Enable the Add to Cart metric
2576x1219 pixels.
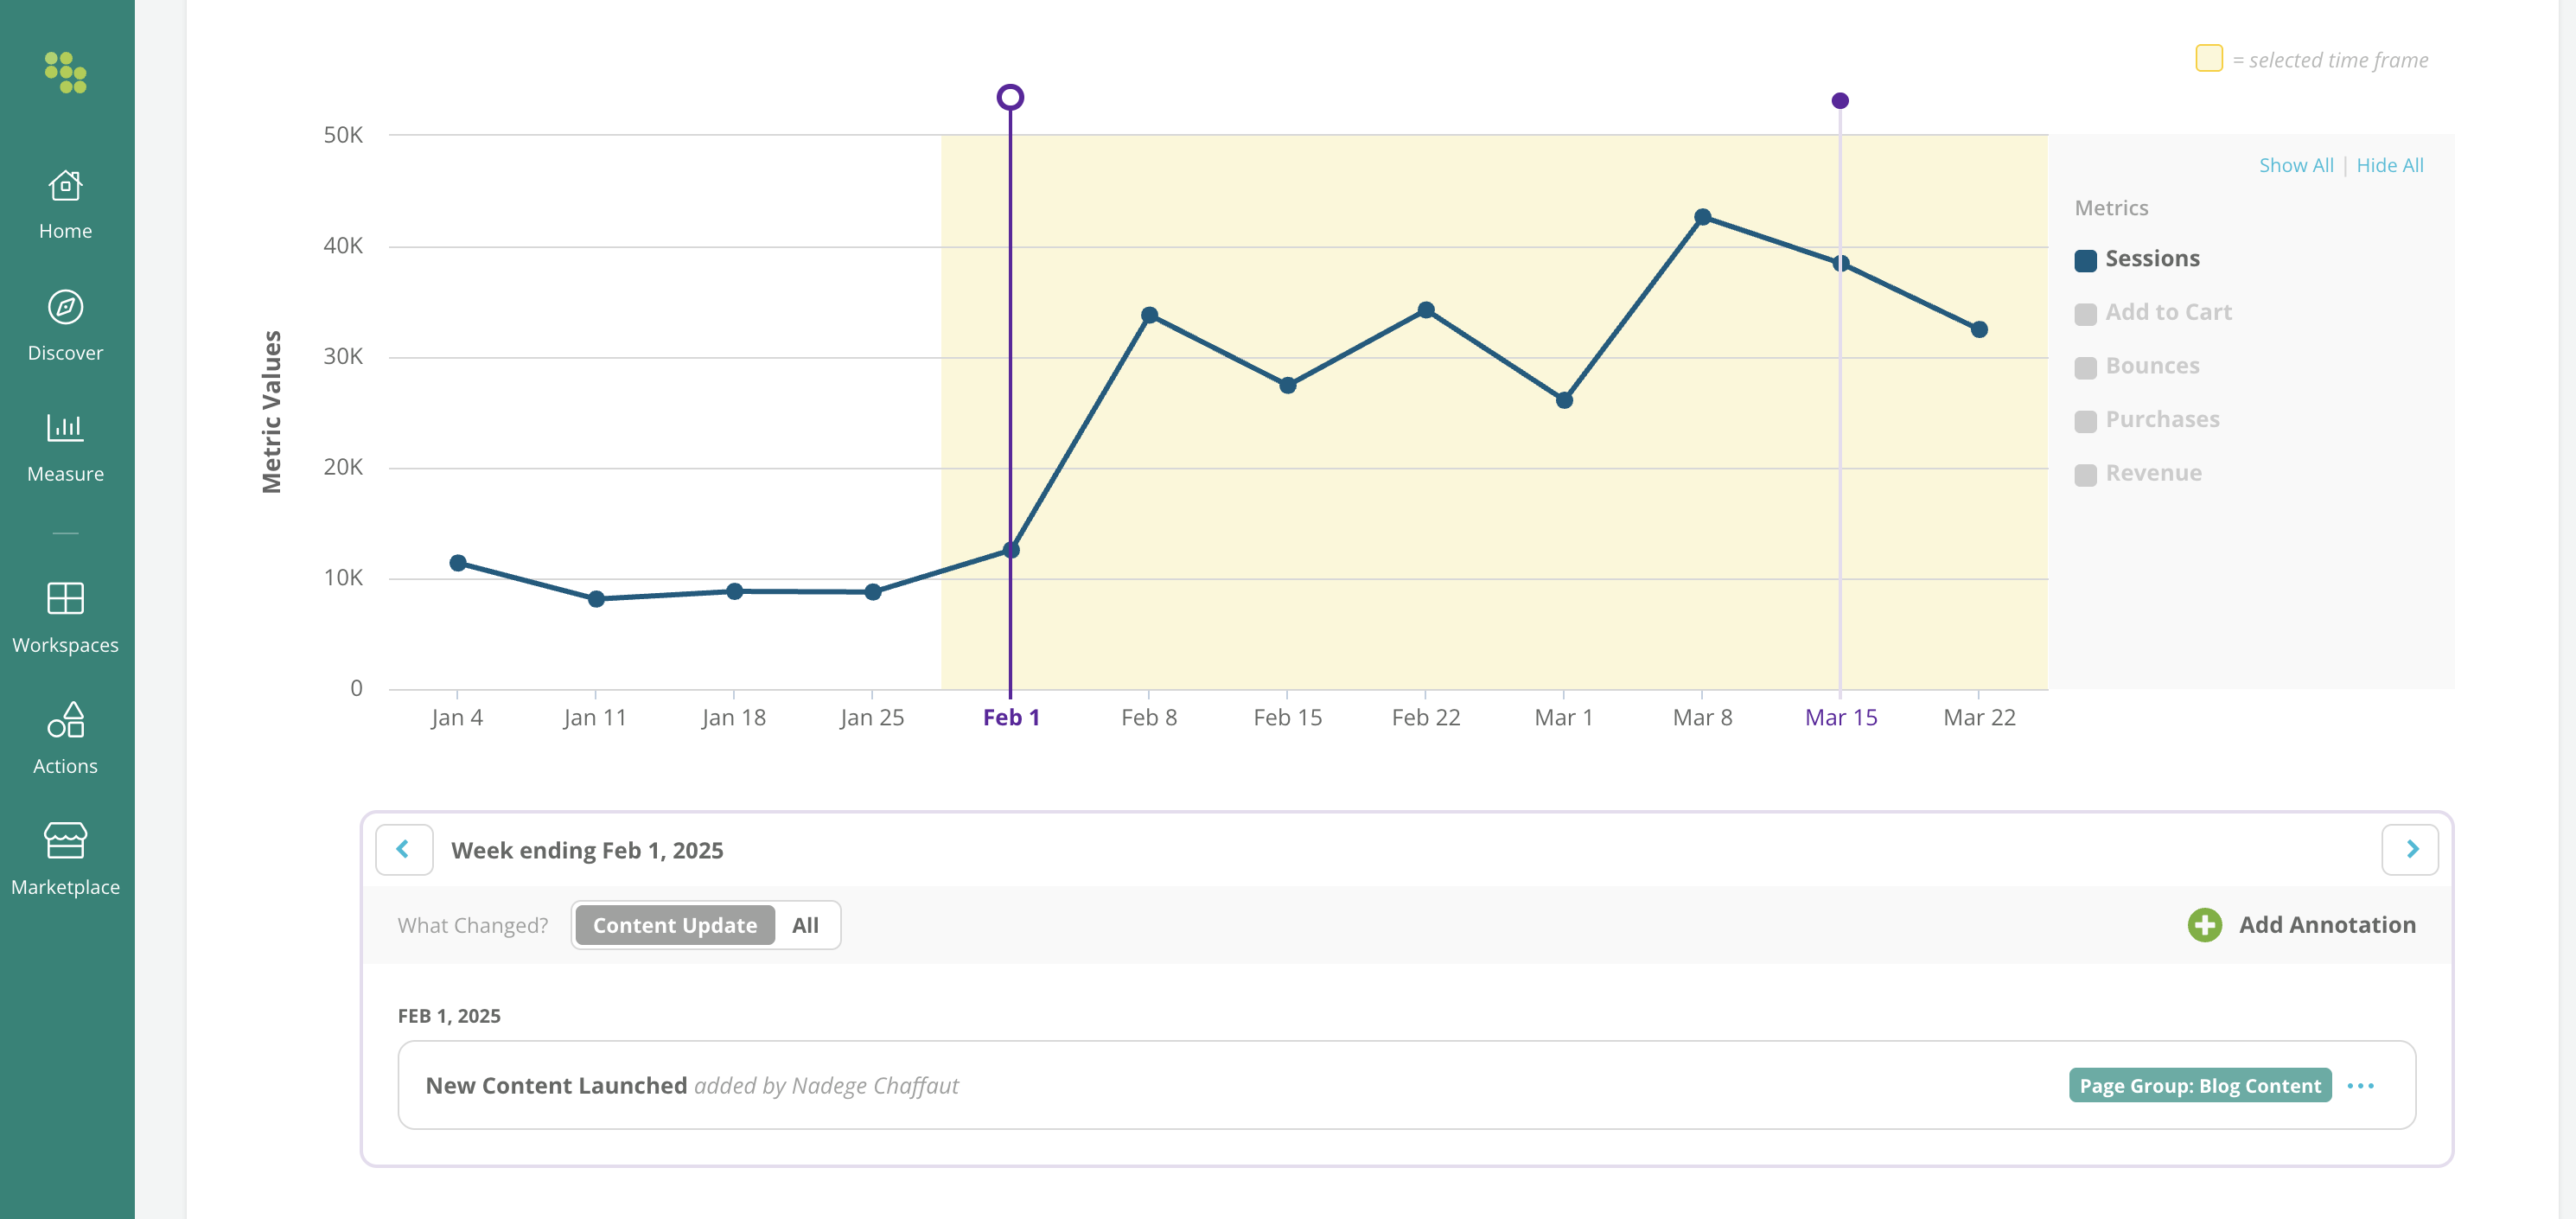point(2085,314)
